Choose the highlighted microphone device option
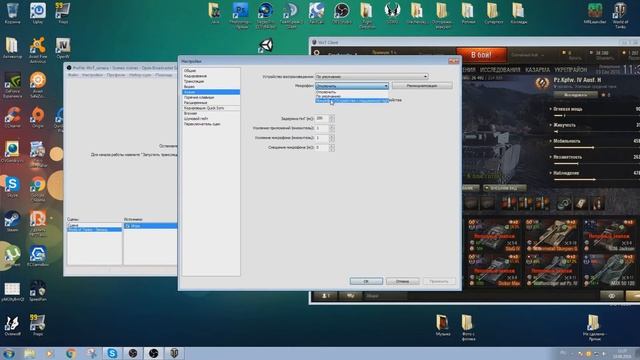Screen dimensions: 640x360 point(351,100)
